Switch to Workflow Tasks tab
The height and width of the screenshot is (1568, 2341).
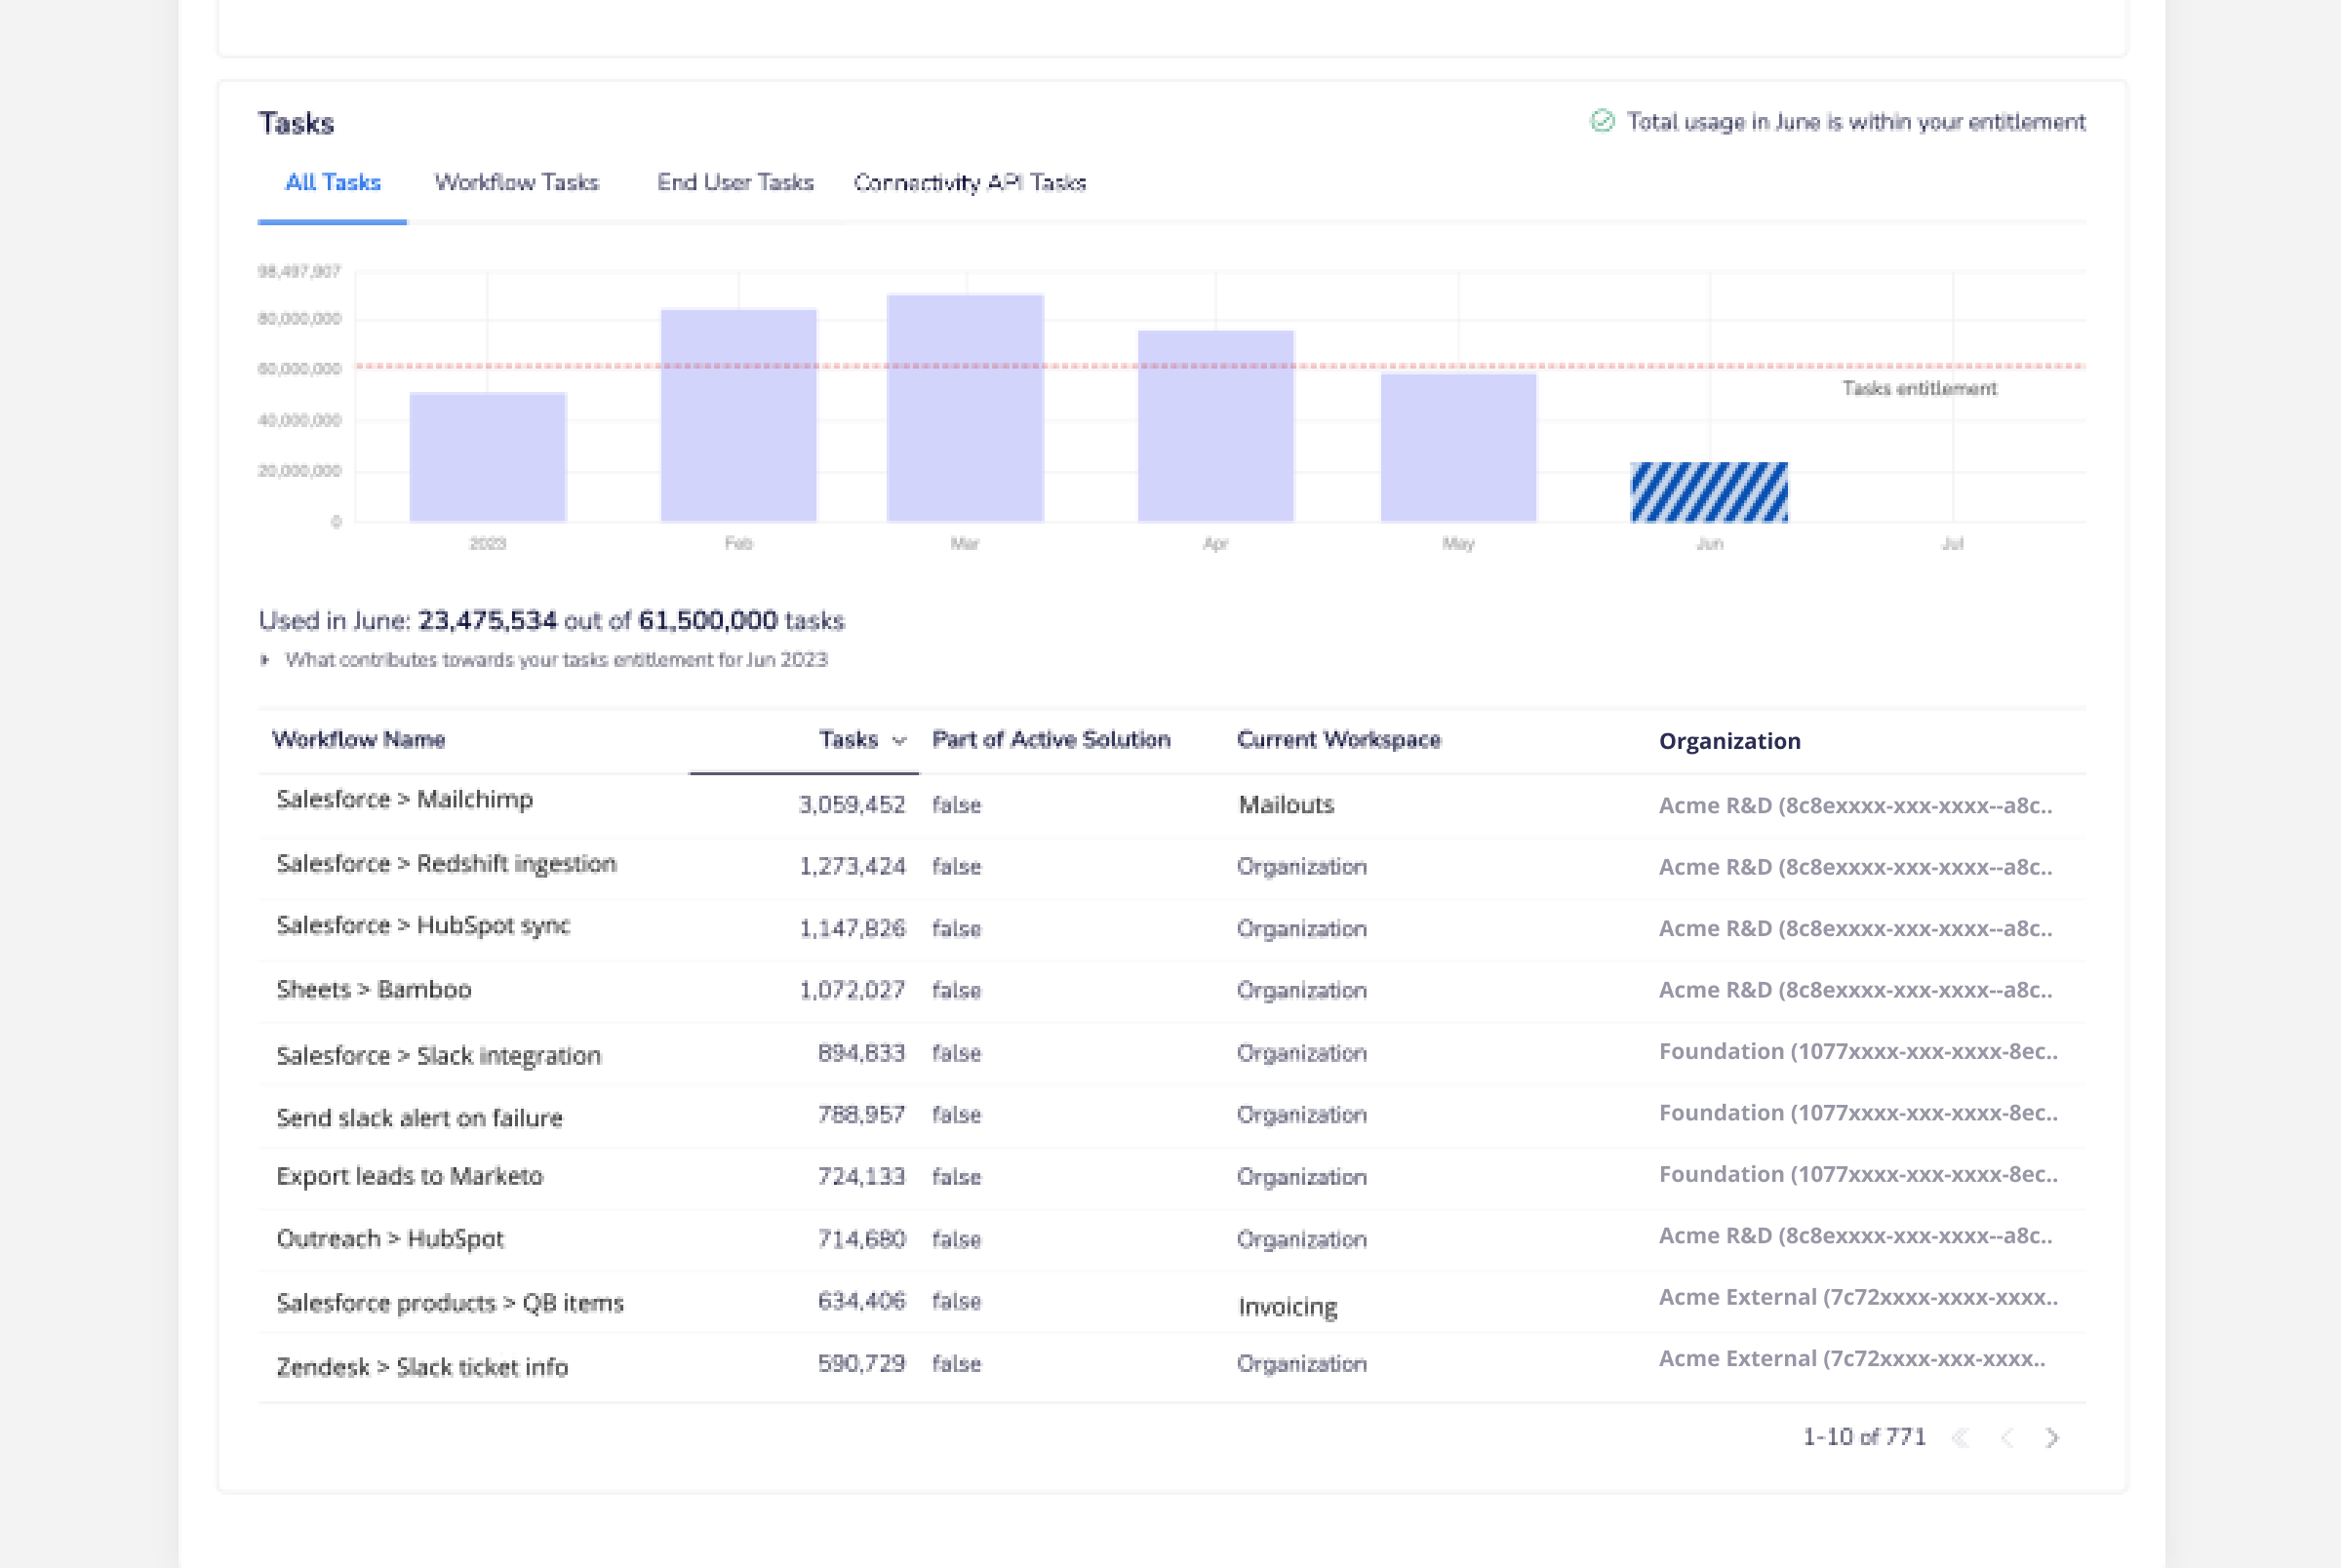click(x=516, y=182)
